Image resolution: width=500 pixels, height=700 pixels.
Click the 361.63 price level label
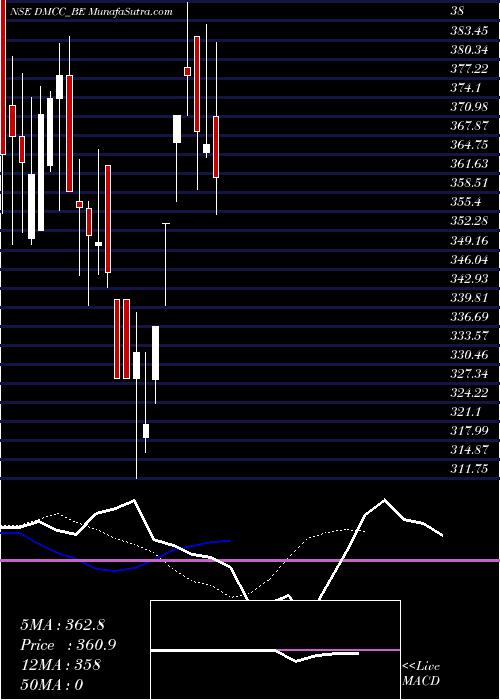tap(469, 164)
